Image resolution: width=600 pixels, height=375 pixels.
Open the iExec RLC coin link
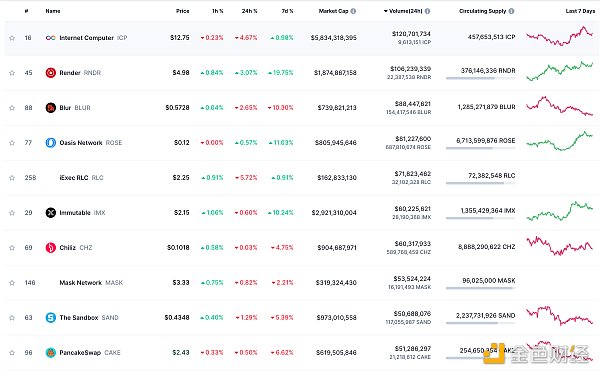pos(81,178)
